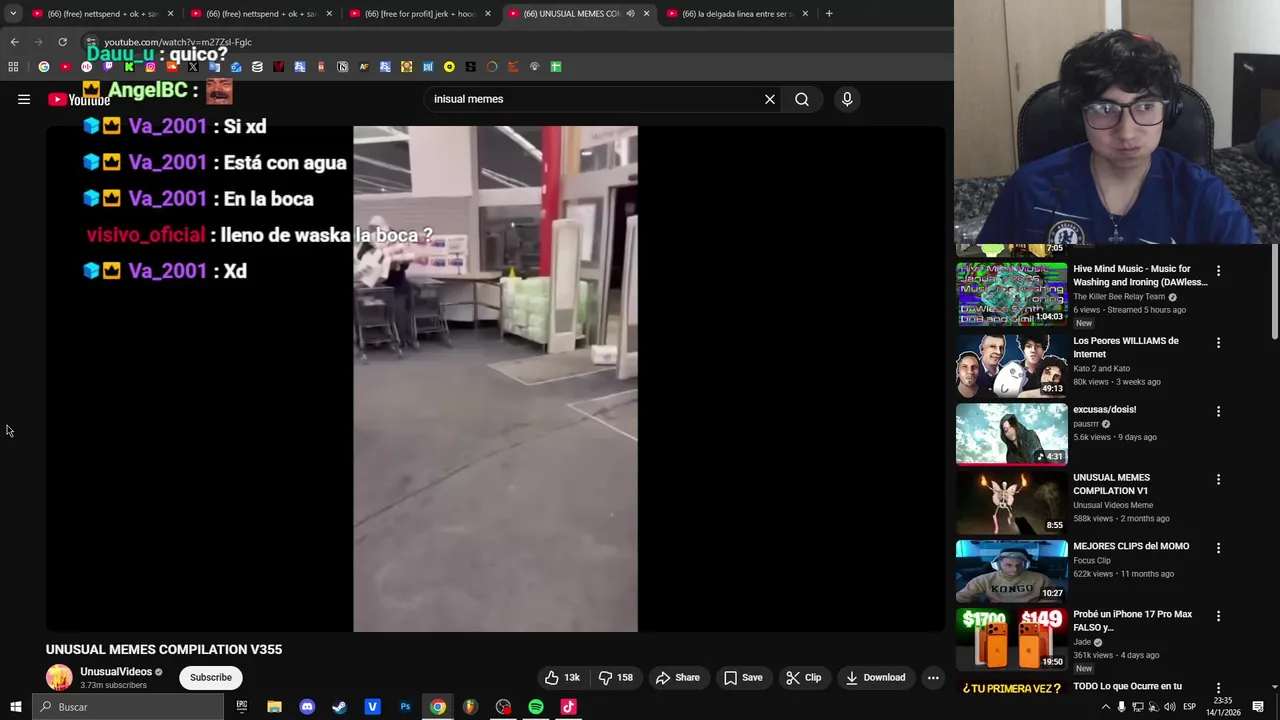Open UNUSUAL MEMES COMPILATION V1 title
The image size is (1280, 720).
1112,484
